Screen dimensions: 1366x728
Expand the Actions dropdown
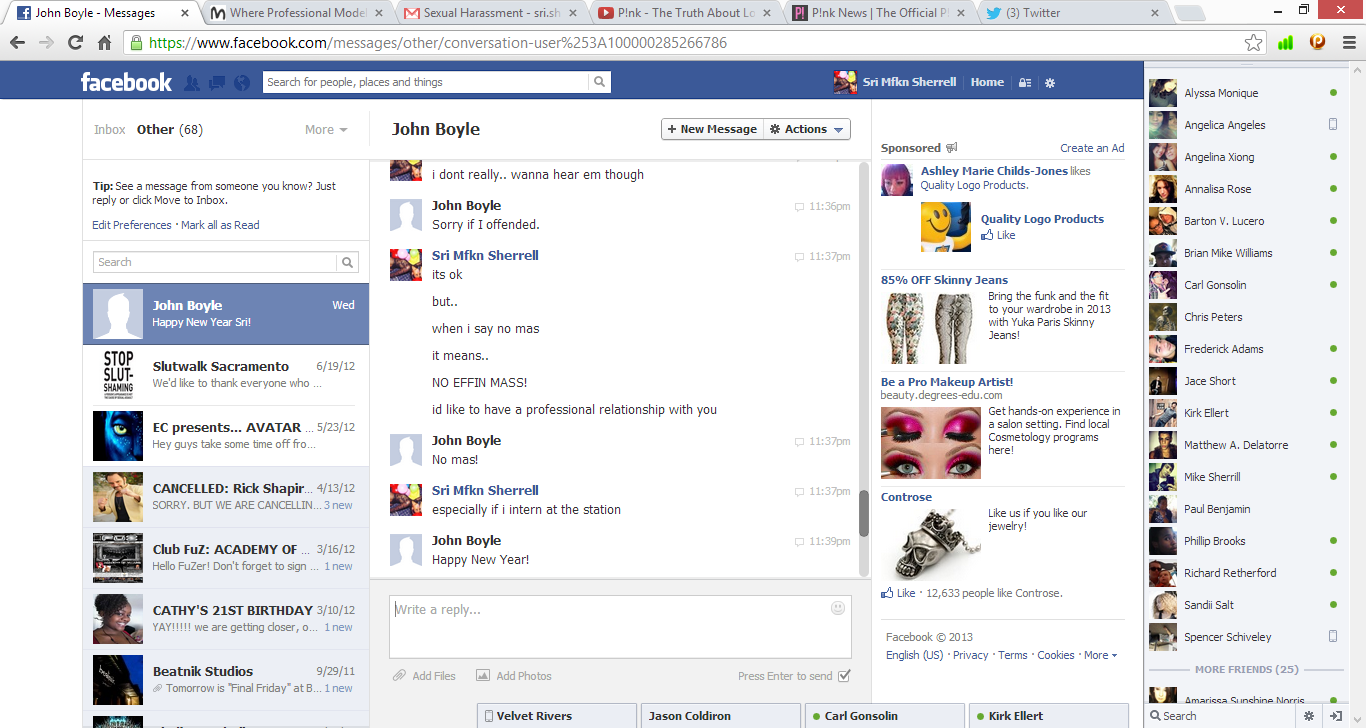(x=807, y=129)
